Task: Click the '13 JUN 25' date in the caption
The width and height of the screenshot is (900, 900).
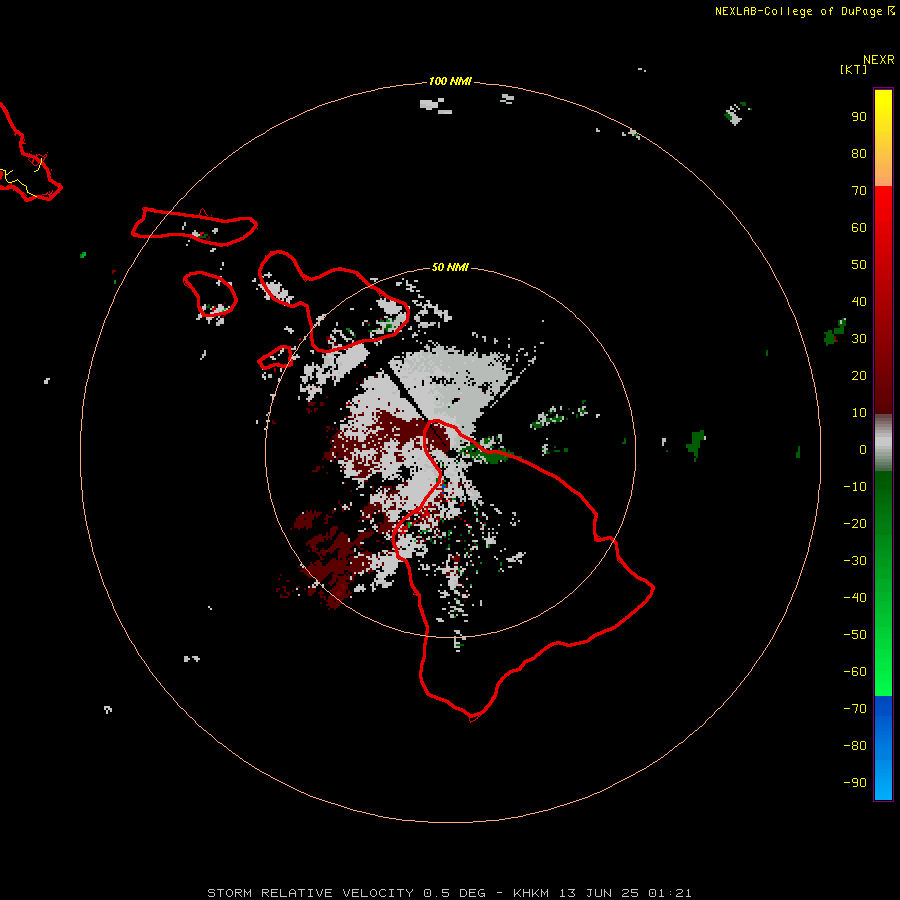Action: click(599, 893)
